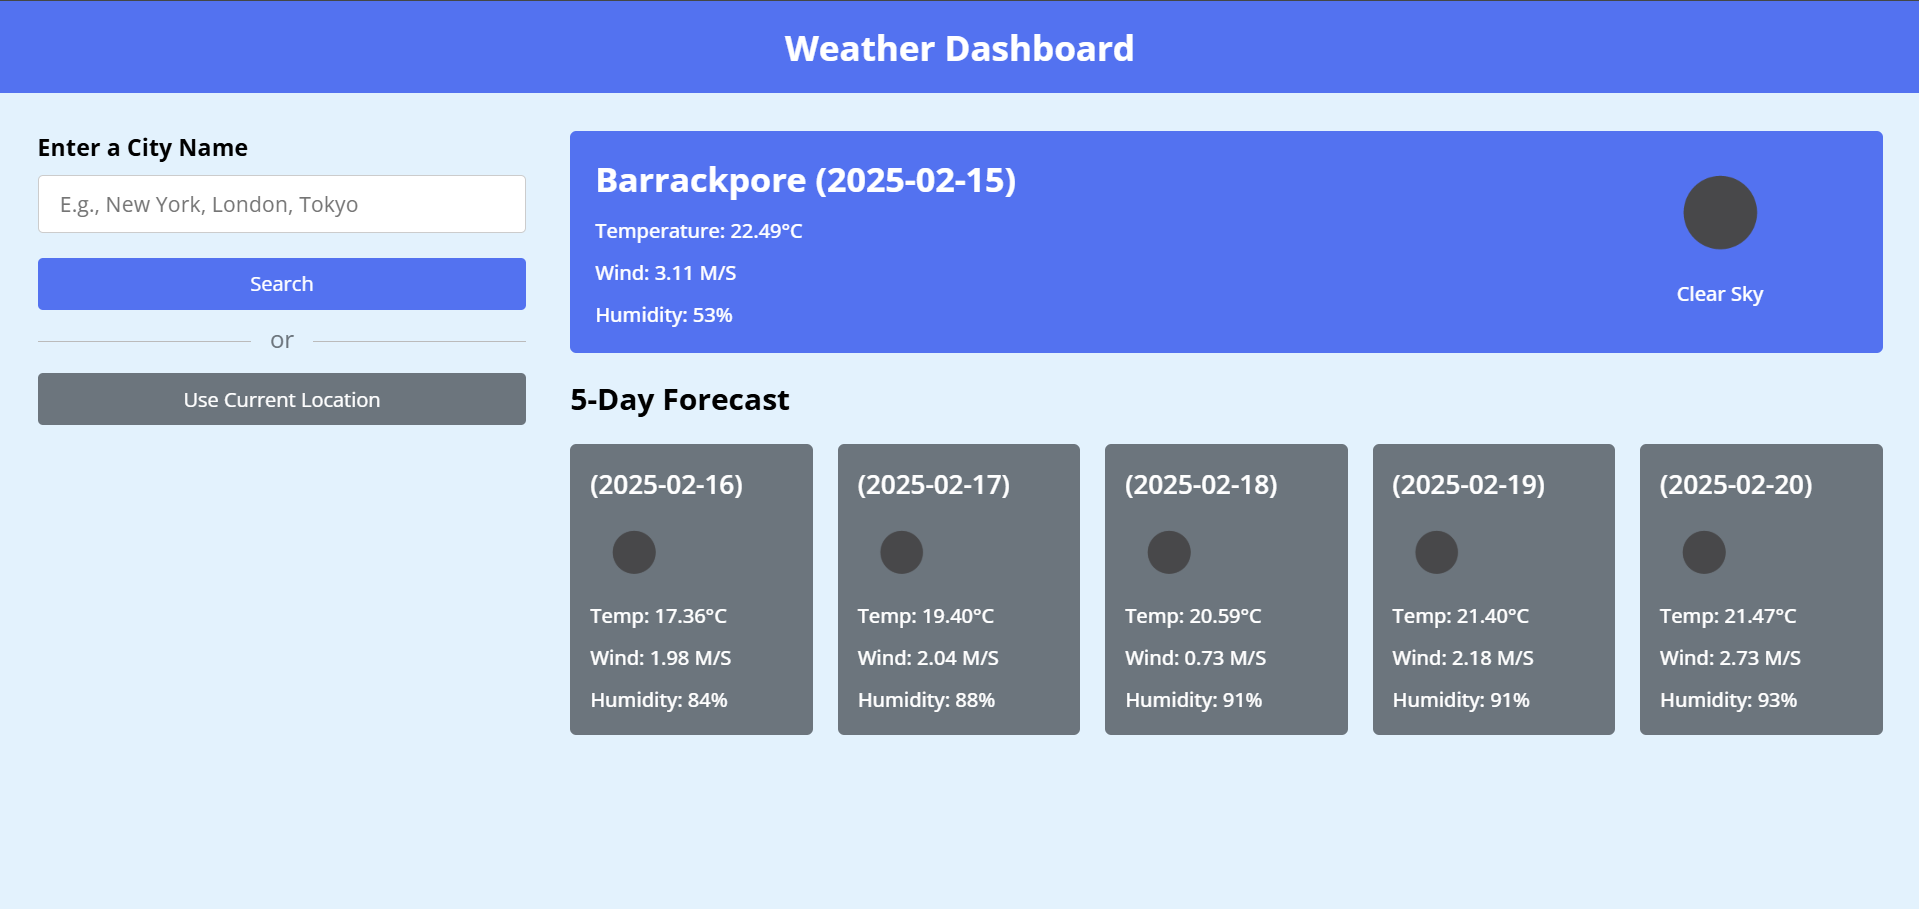The height and width of the screenshot is (909, 1919).
Task: Select the 2025-02-18 forecast weather icon
Action: 1169,551
